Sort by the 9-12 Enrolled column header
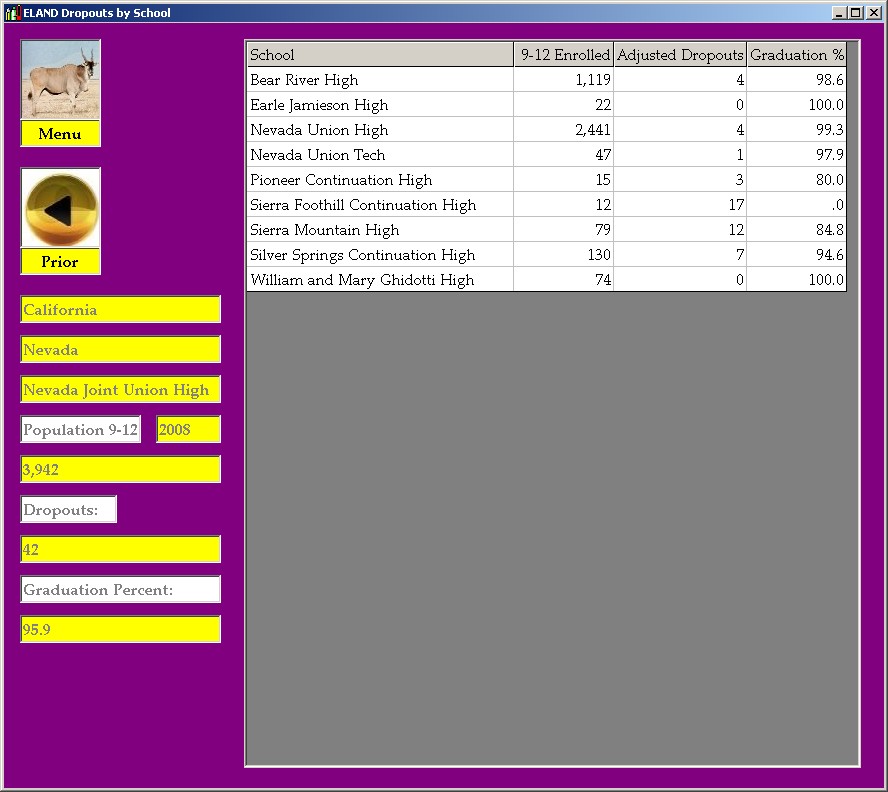The width and height of the screenshot is (888, 792). point(563,54)
